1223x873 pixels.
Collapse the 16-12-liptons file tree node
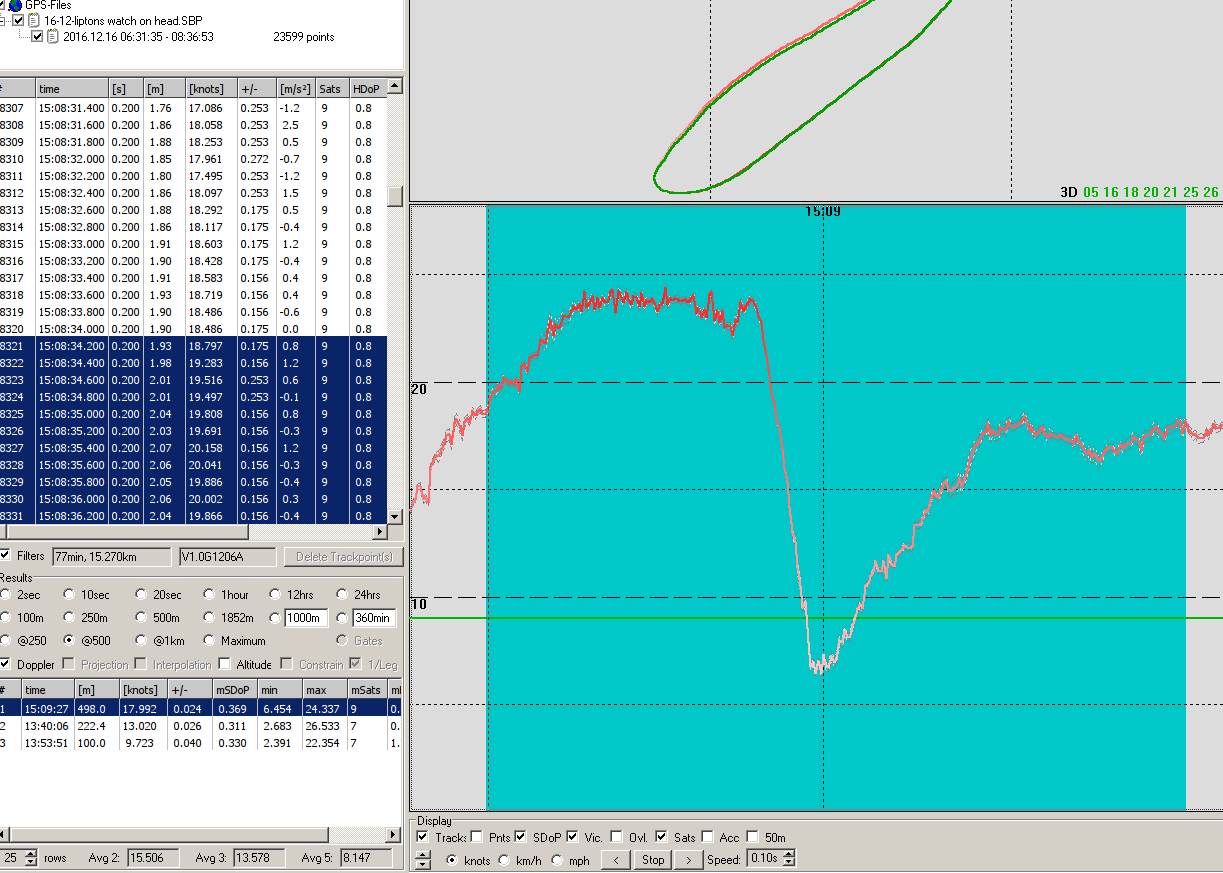point(3,20)
